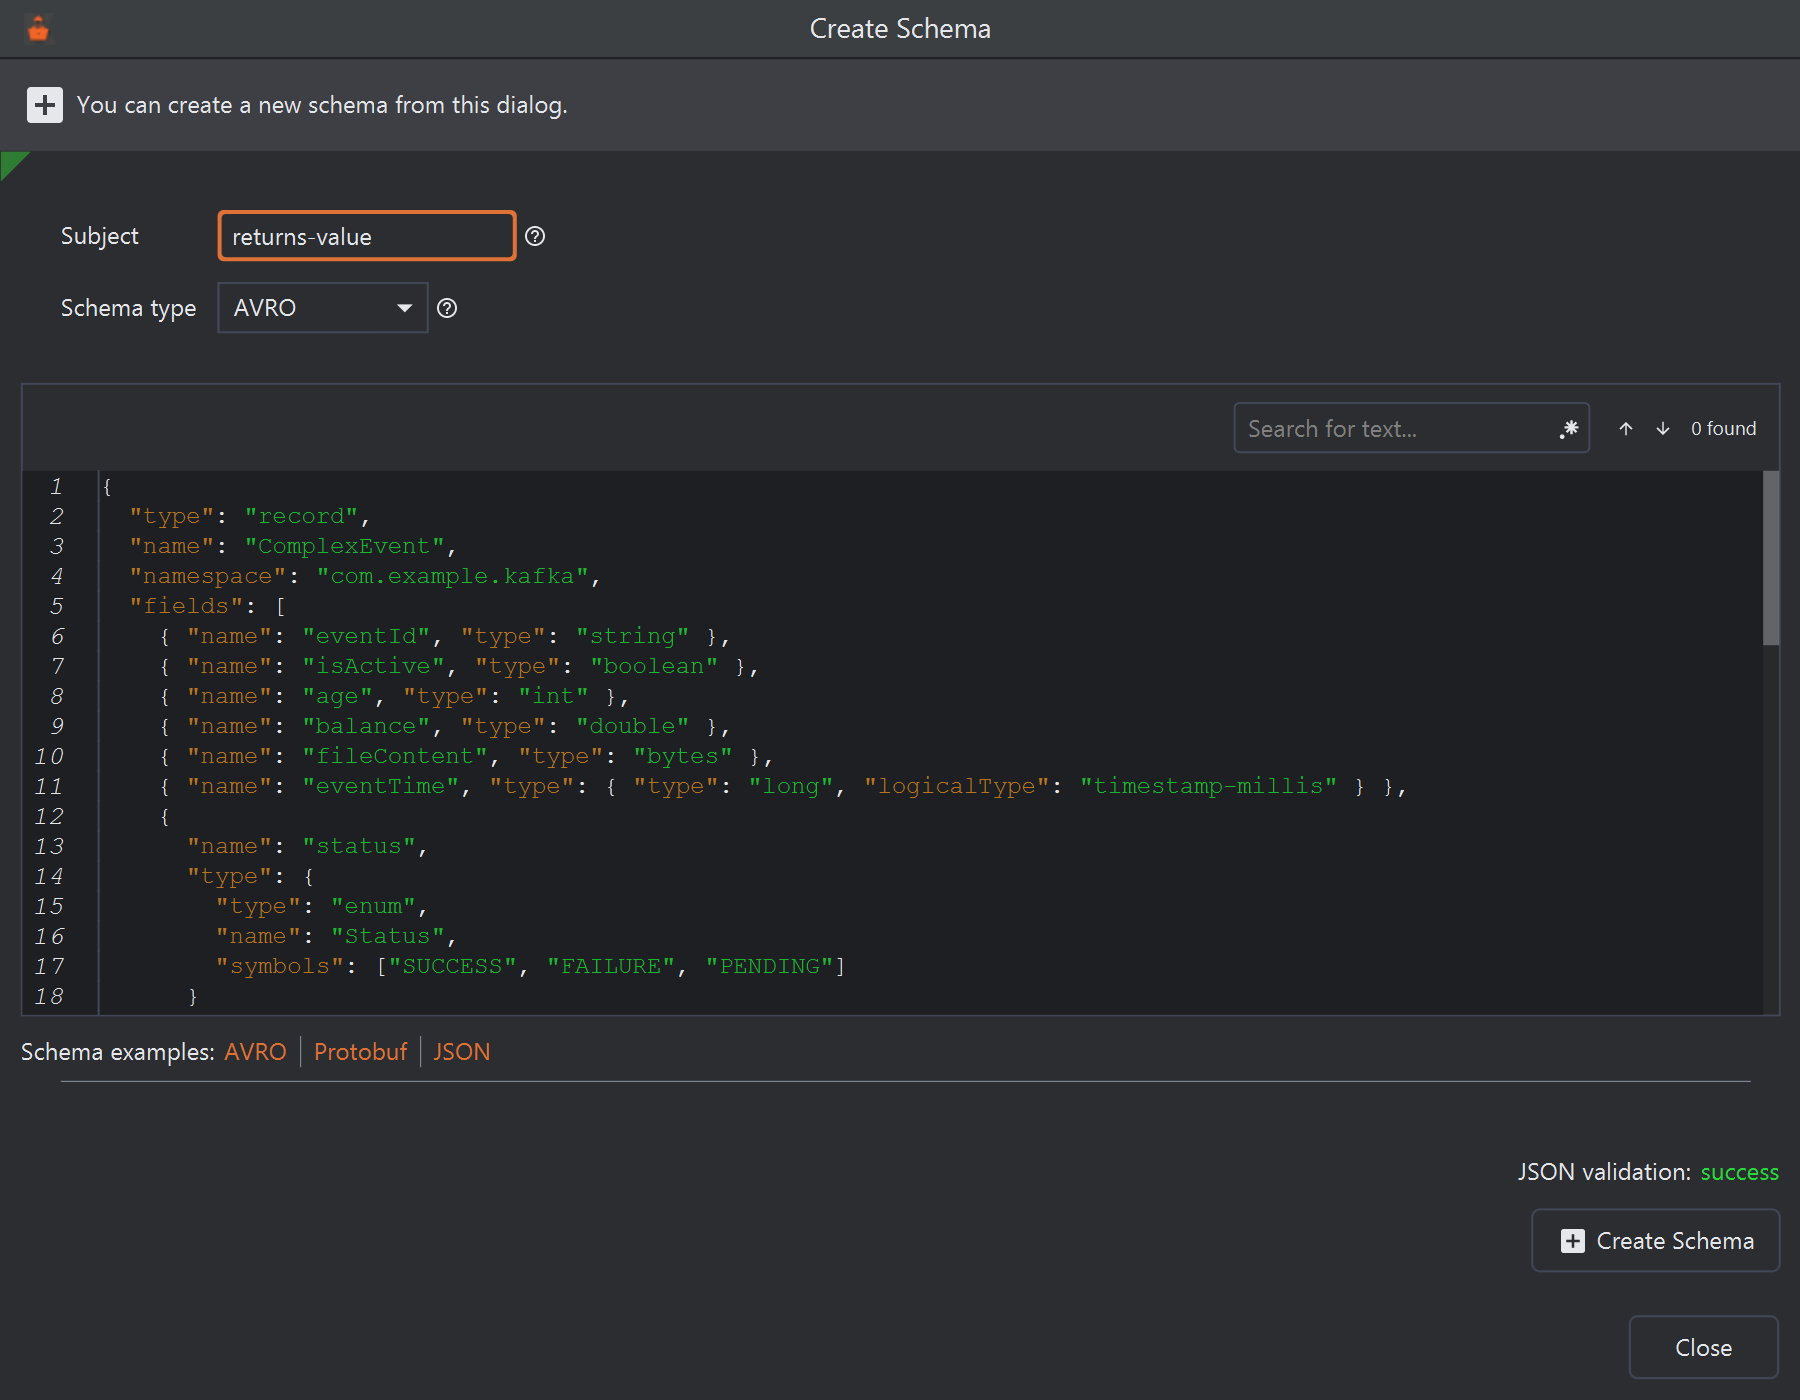
Task: Click line number 1 in gutter
Action: 56,487
